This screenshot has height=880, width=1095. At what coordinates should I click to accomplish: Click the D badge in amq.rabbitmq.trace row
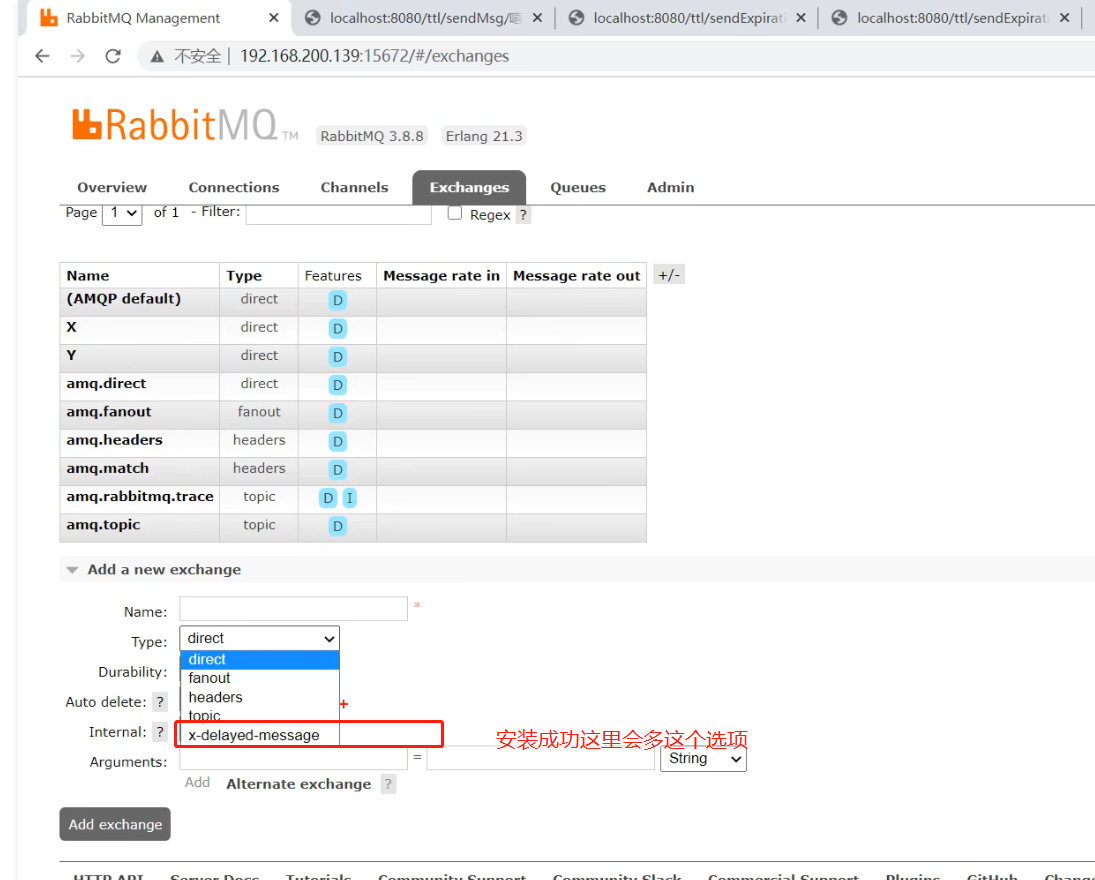point(328,498)
